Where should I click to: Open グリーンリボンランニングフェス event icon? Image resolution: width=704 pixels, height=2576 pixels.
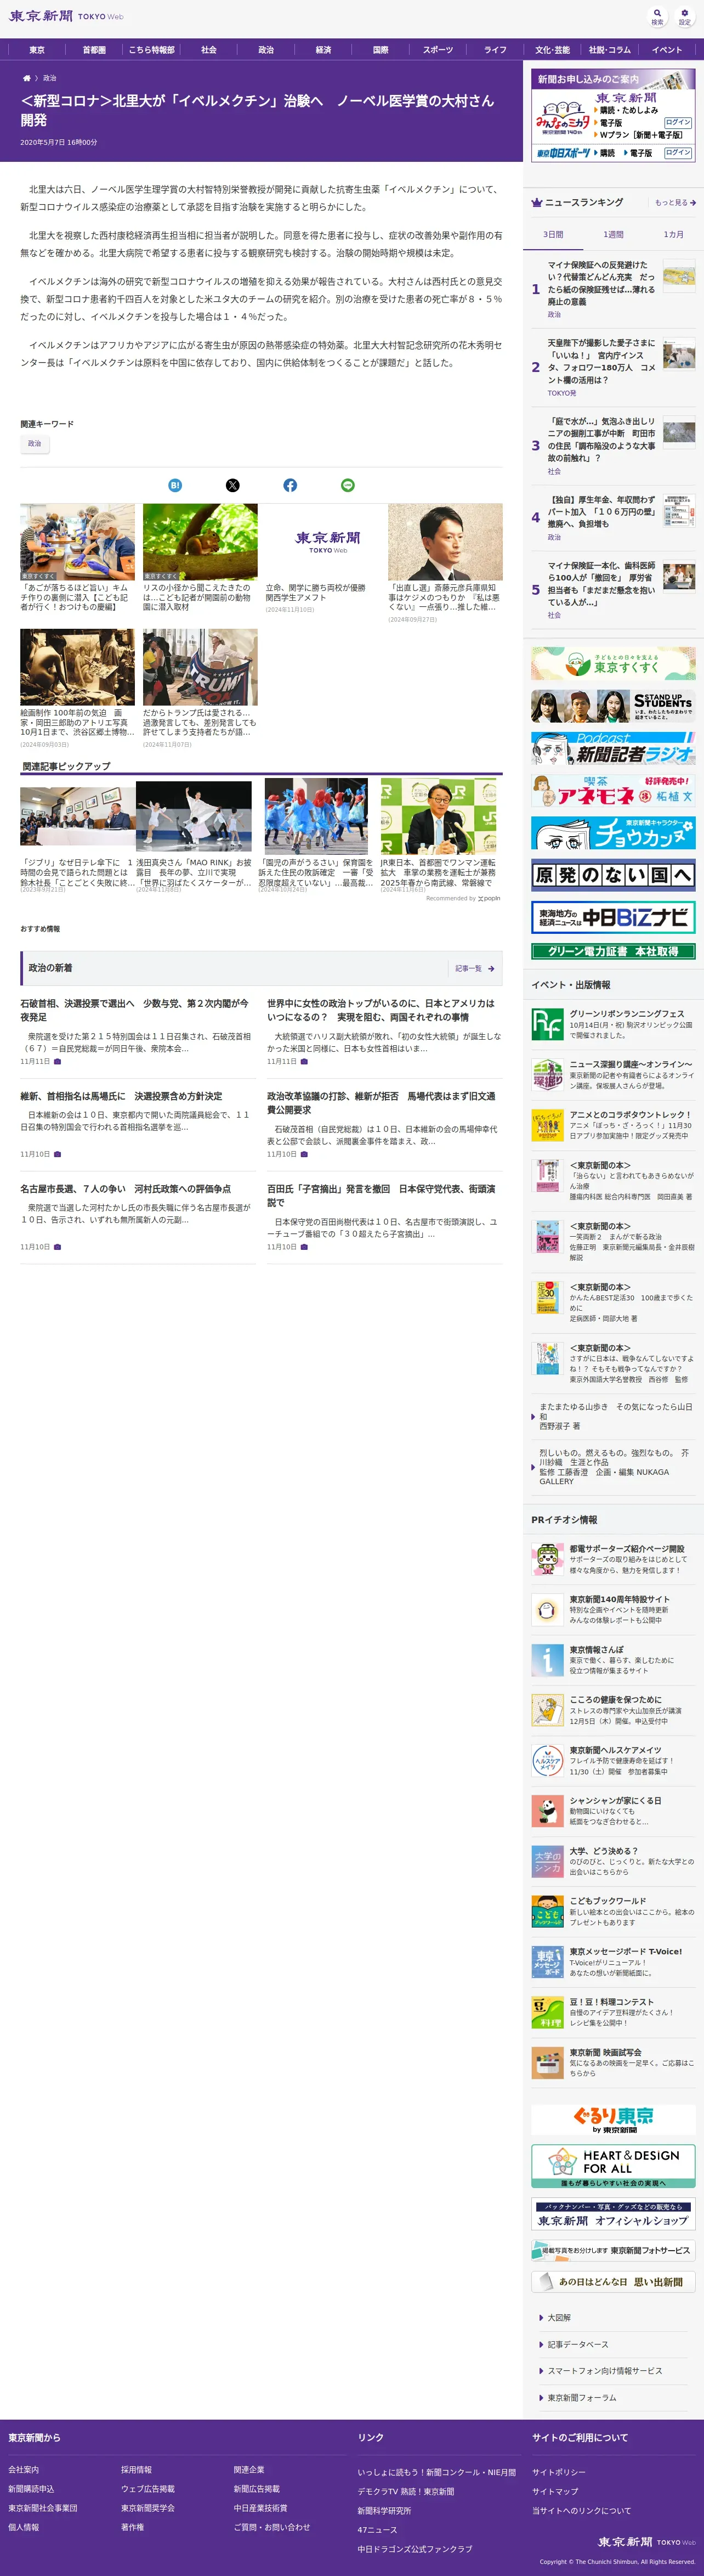pos(547,1024)
